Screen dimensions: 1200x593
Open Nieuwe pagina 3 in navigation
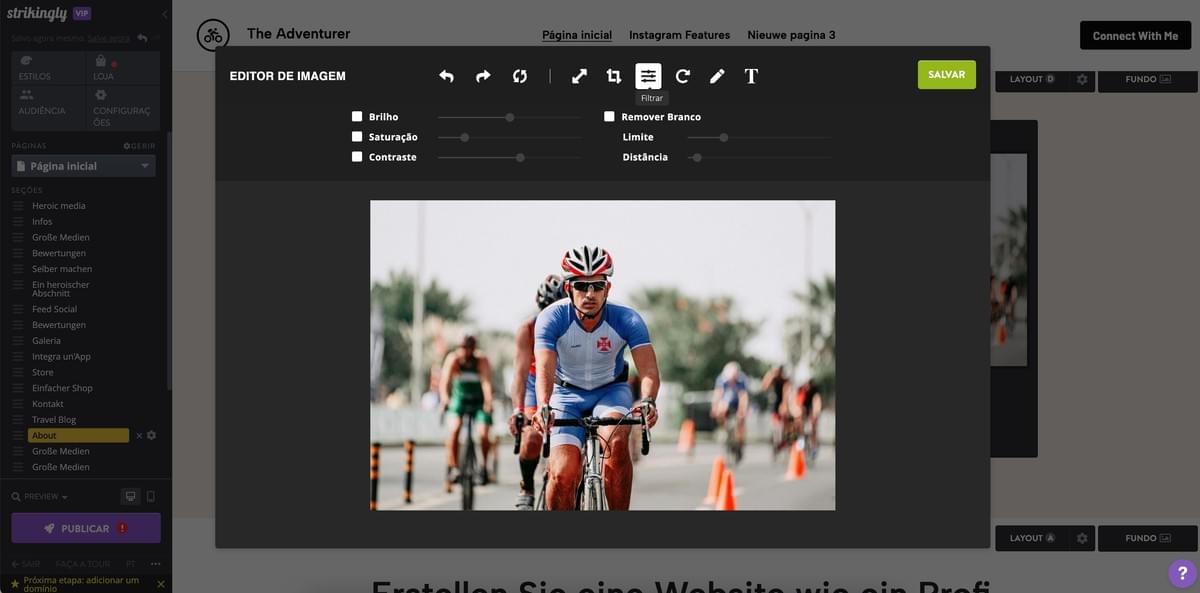(791, 35)
